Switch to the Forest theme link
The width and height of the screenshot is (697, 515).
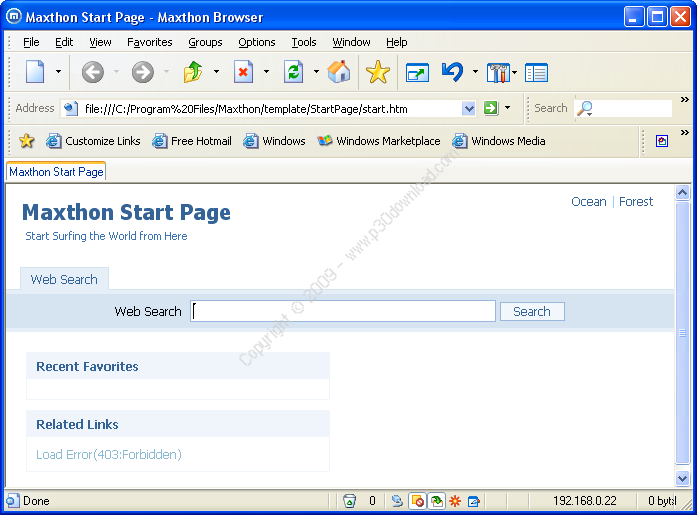636,202
